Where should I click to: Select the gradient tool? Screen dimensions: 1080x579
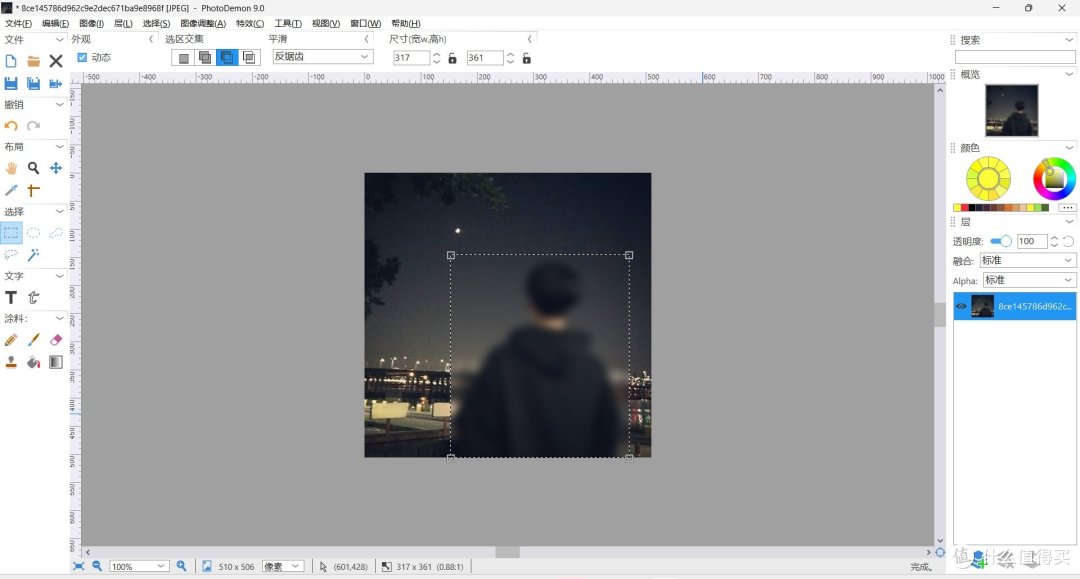point(56,362)
